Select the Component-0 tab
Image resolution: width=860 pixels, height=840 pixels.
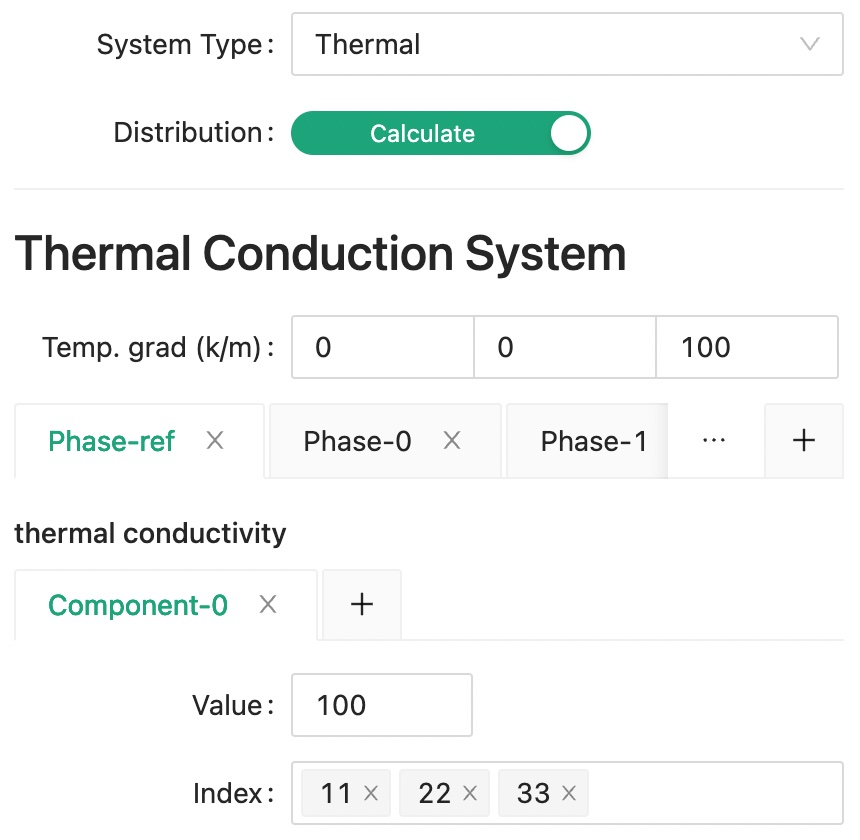click(x=138, y=605)
